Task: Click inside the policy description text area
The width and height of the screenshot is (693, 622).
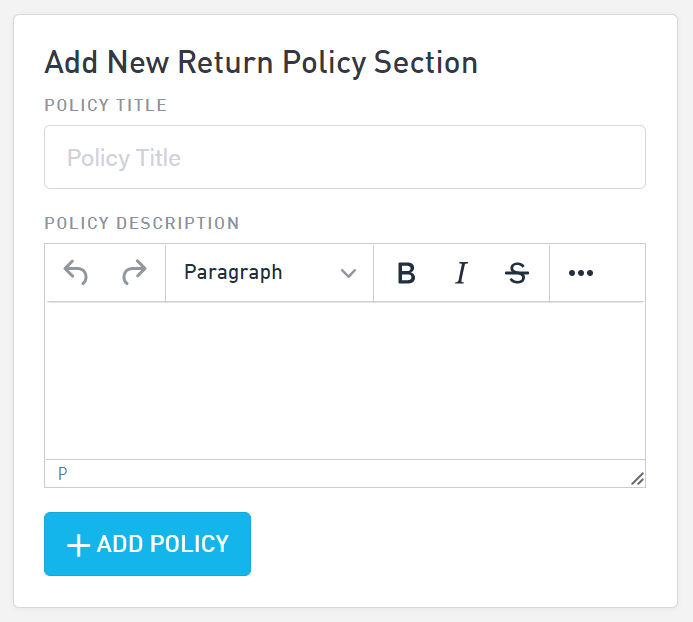Action: coord(345,380)
